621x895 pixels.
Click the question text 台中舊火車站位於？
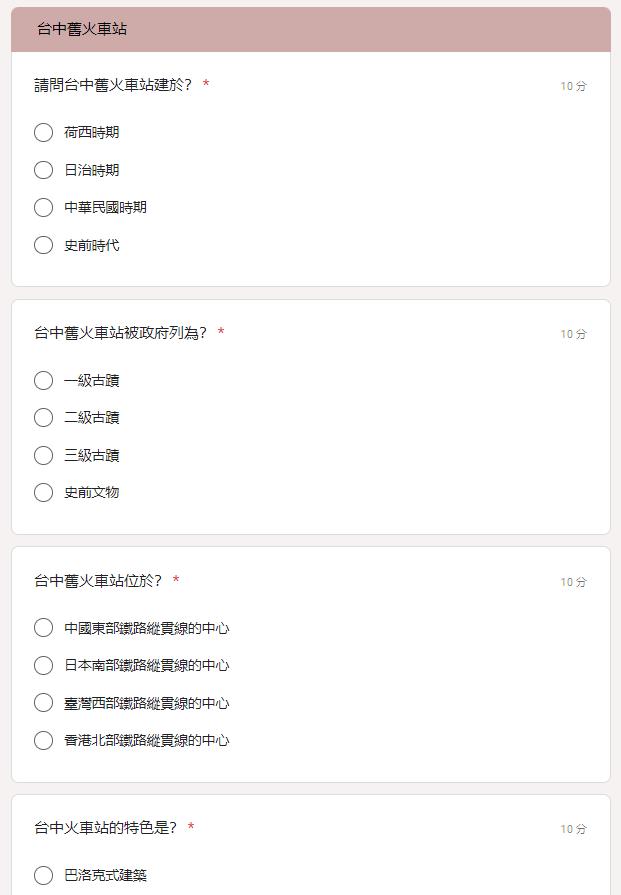(98, 581)
